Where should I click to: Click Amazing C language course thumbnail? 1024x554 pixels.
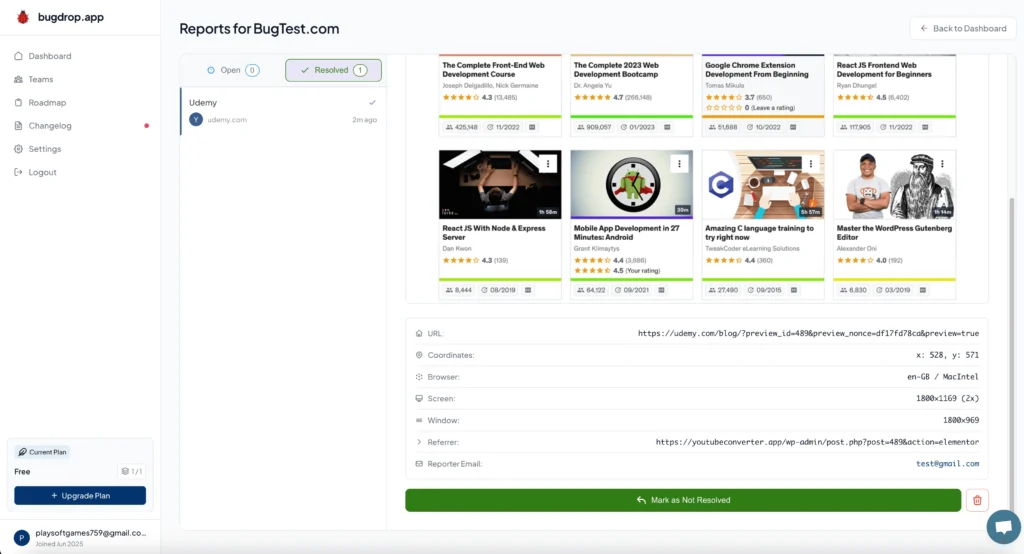pyautogui.click(x=763, y=184)
